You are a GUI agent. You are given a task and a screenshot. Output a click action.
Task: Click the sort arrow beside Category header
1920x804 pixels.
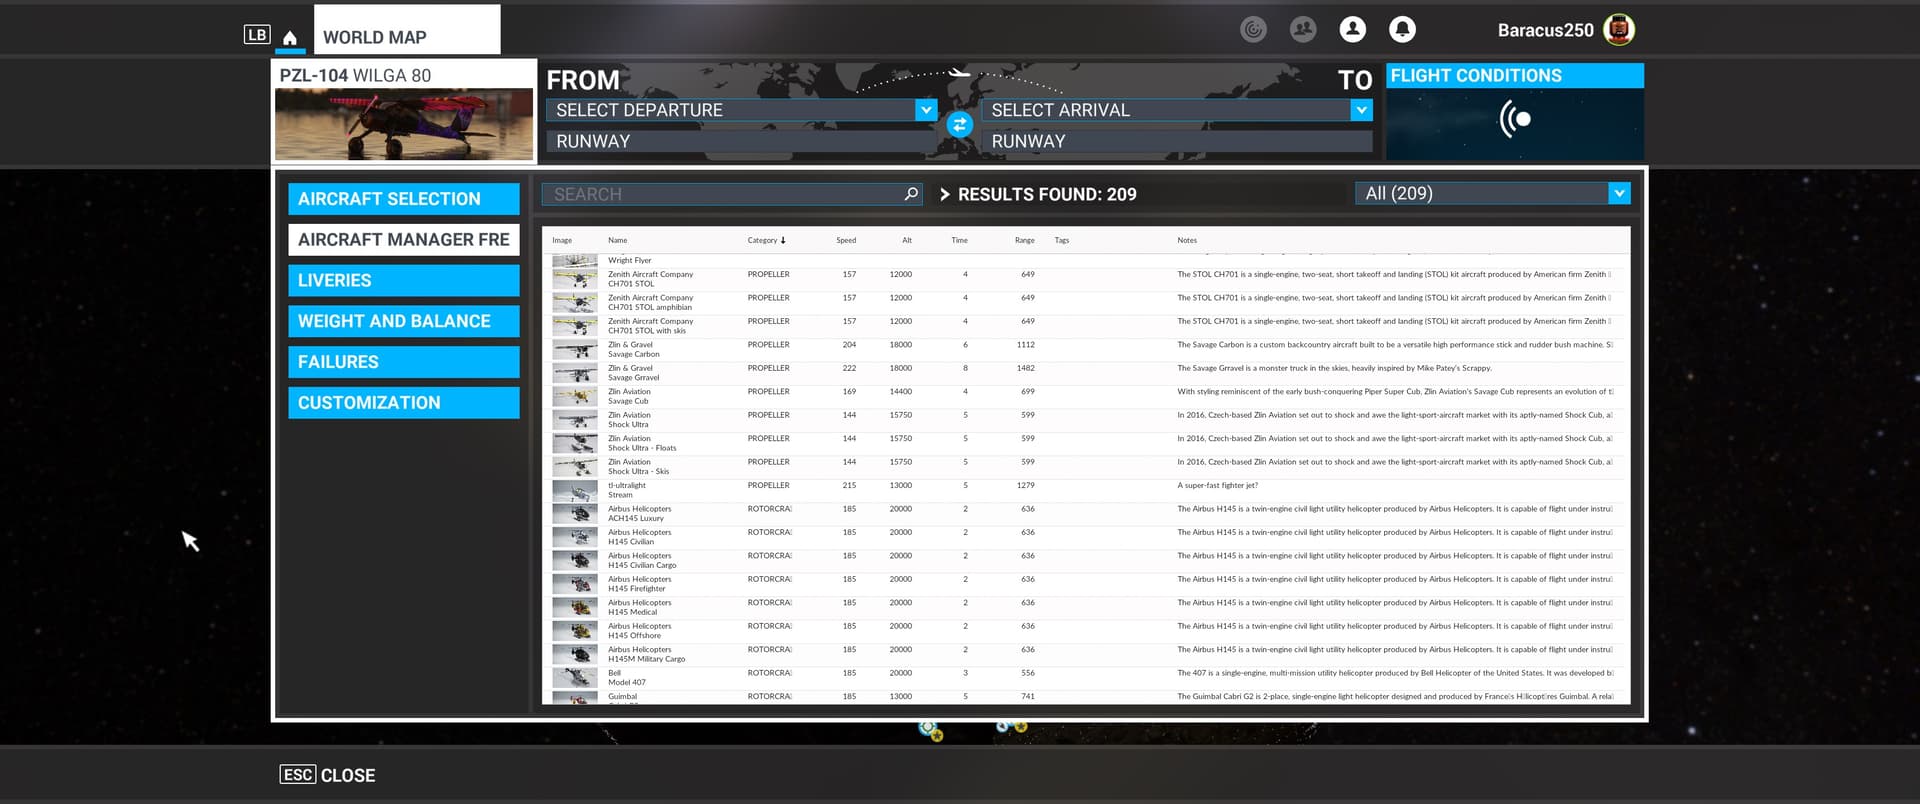coord(783,240)
